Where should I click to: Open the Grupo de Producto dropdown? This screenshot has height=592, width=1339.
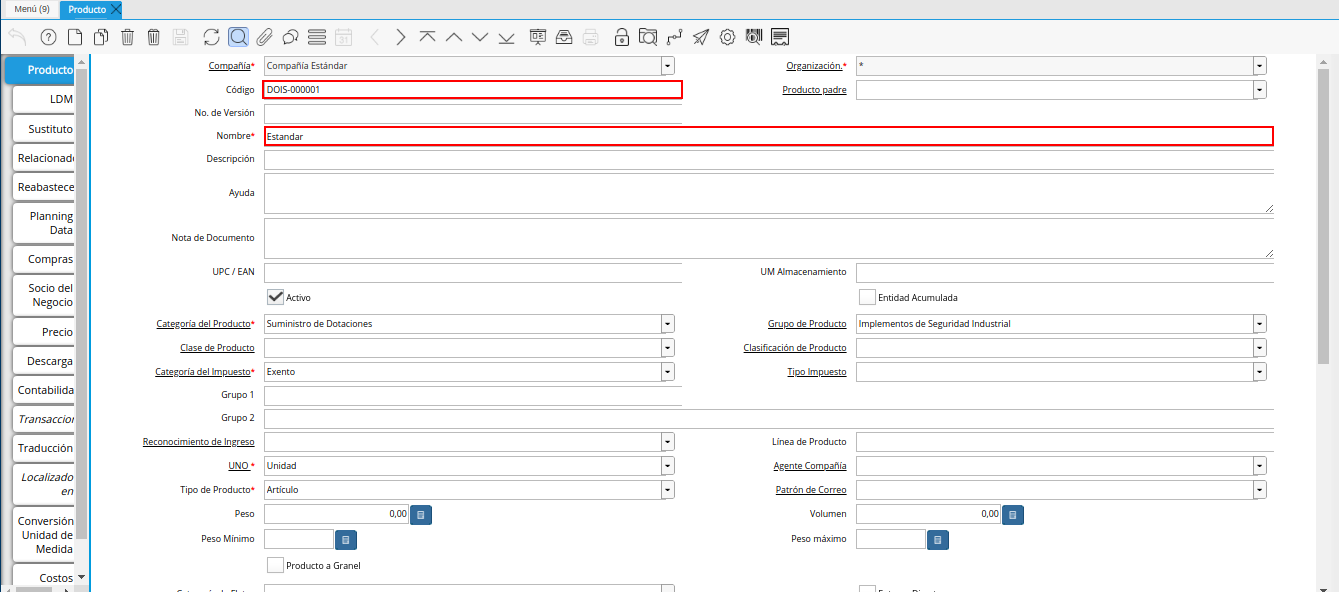coord(1259,324)
